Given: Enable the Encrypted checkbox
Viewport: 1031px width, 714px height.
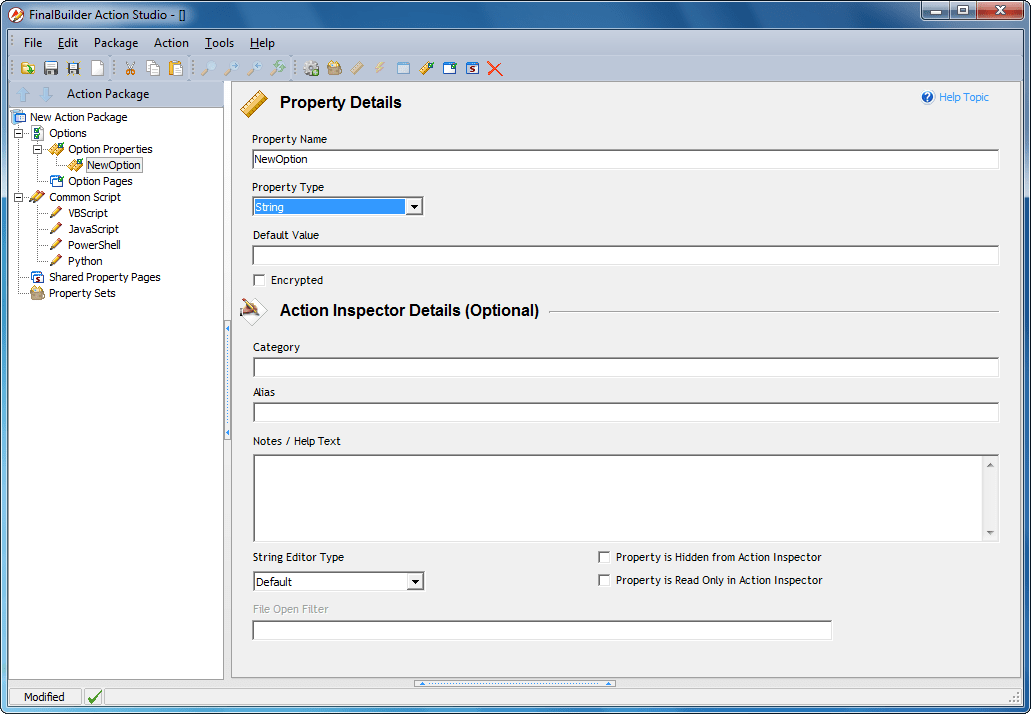Looking at the screenshot, I should [x=259, y=280].
